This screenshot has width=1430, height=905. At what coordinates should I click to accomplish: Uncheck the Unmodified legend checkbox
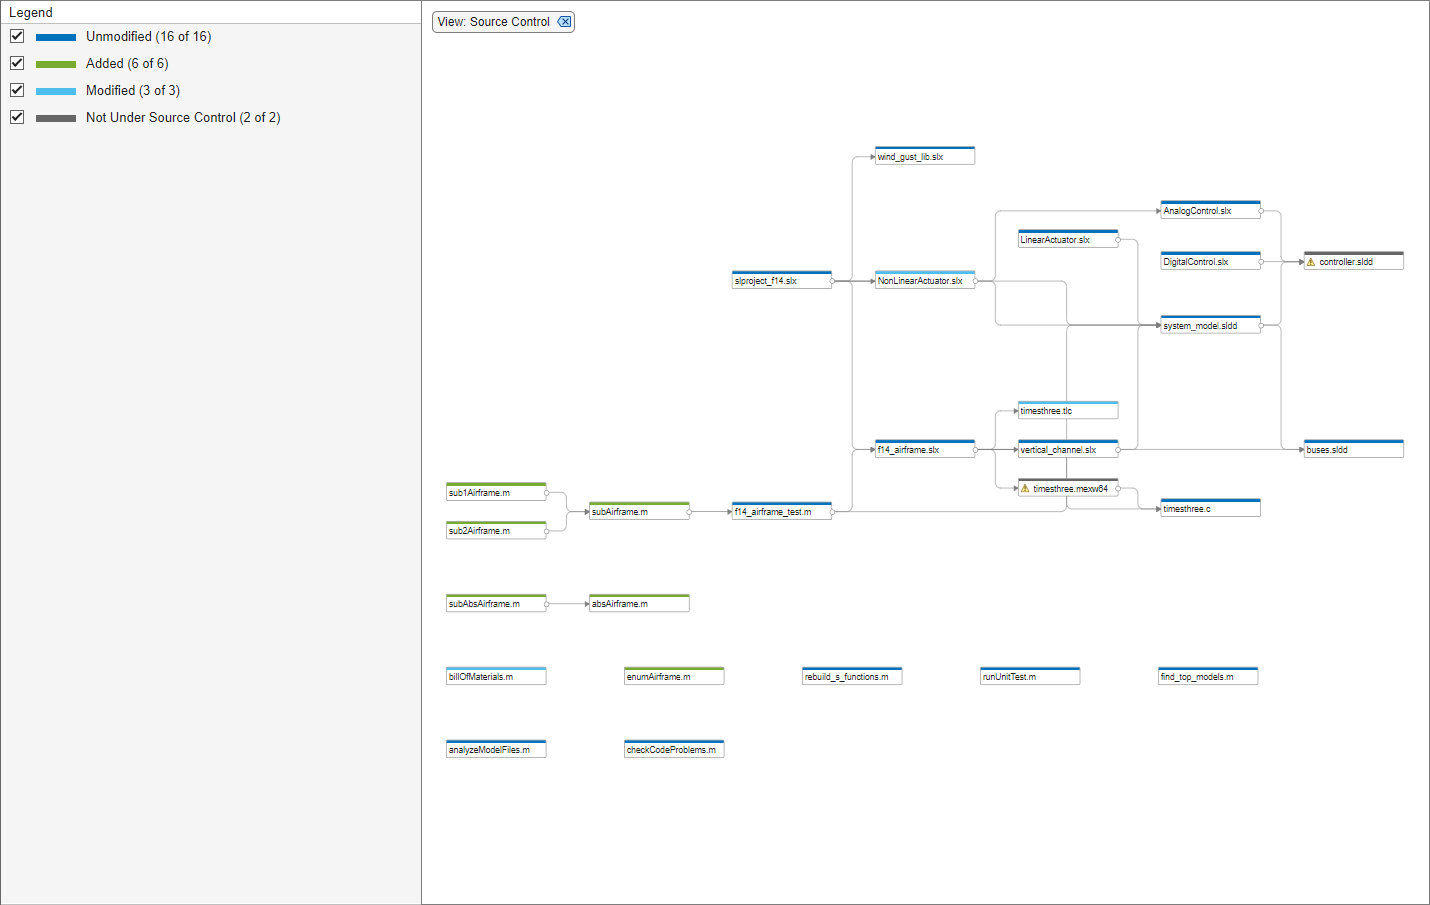click(17, 35)
